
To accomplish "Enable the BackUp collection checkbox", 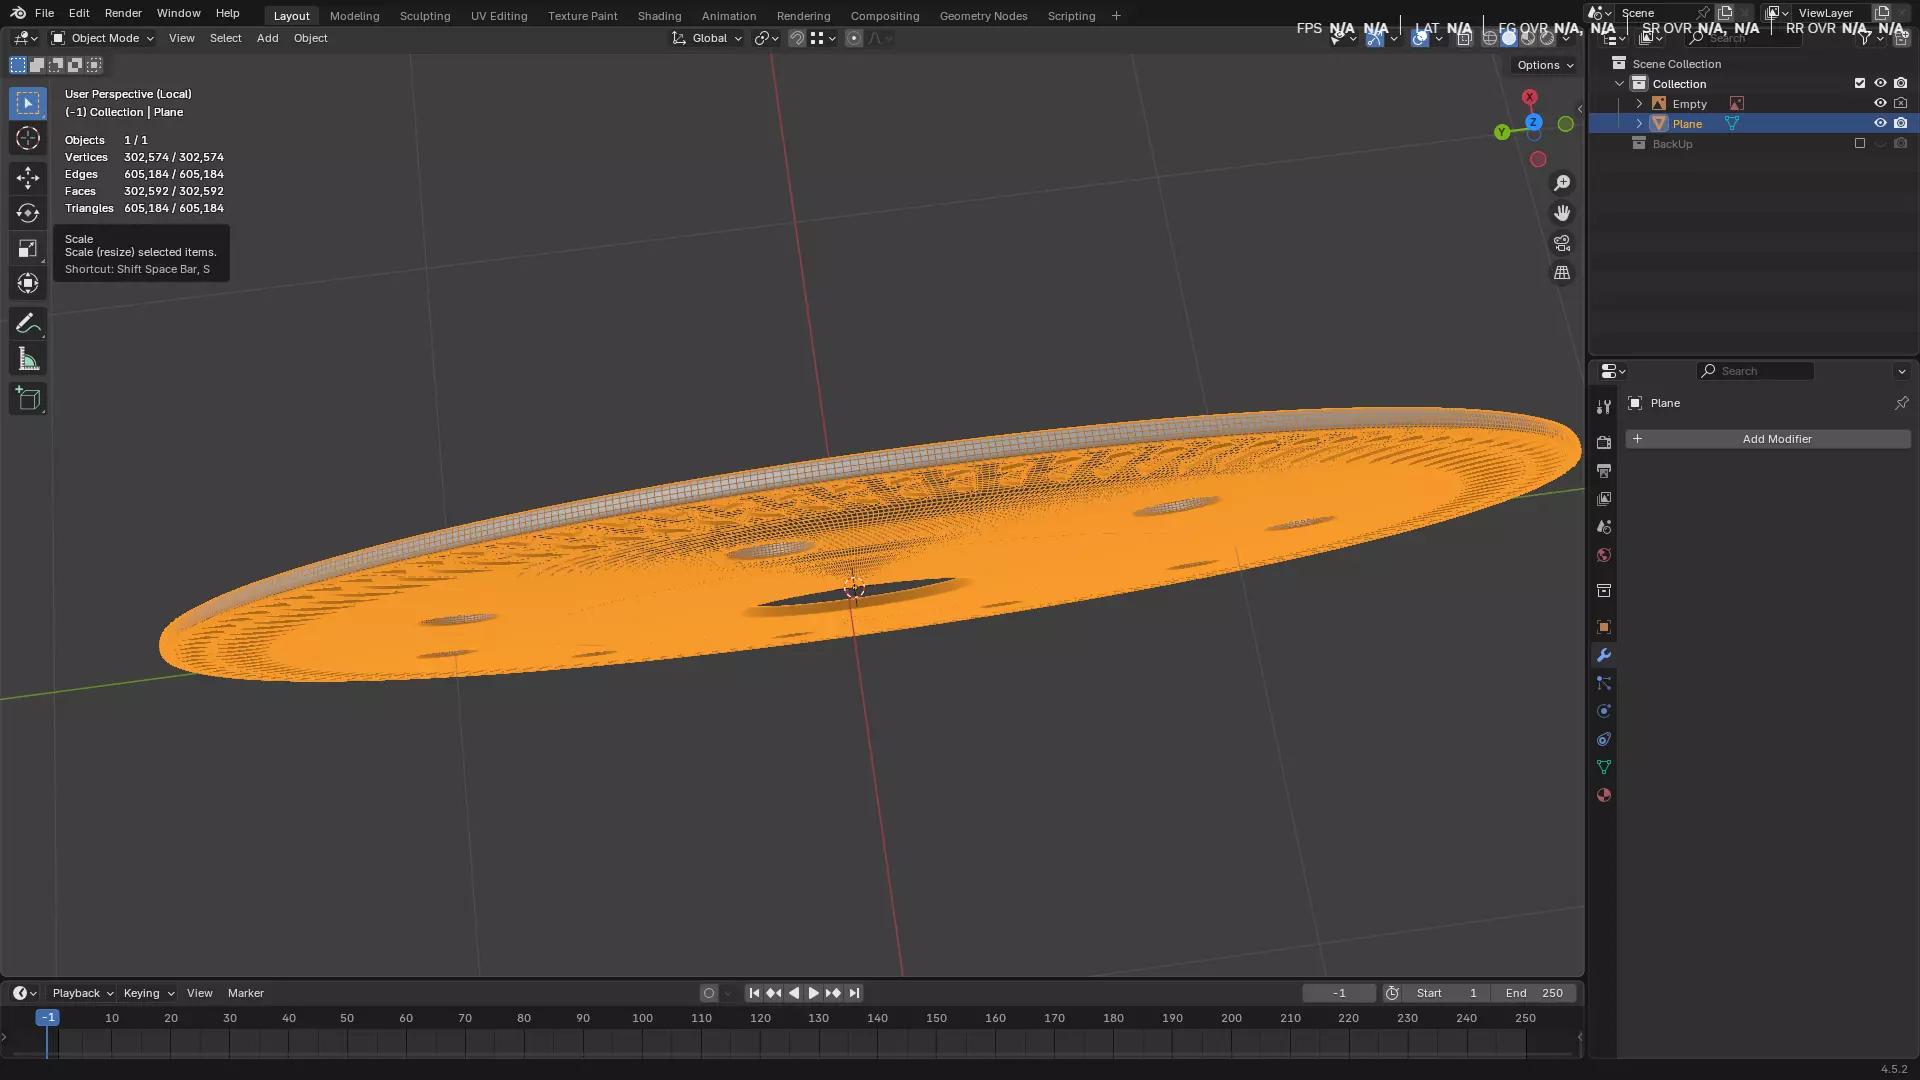I will pos(1860,143).
